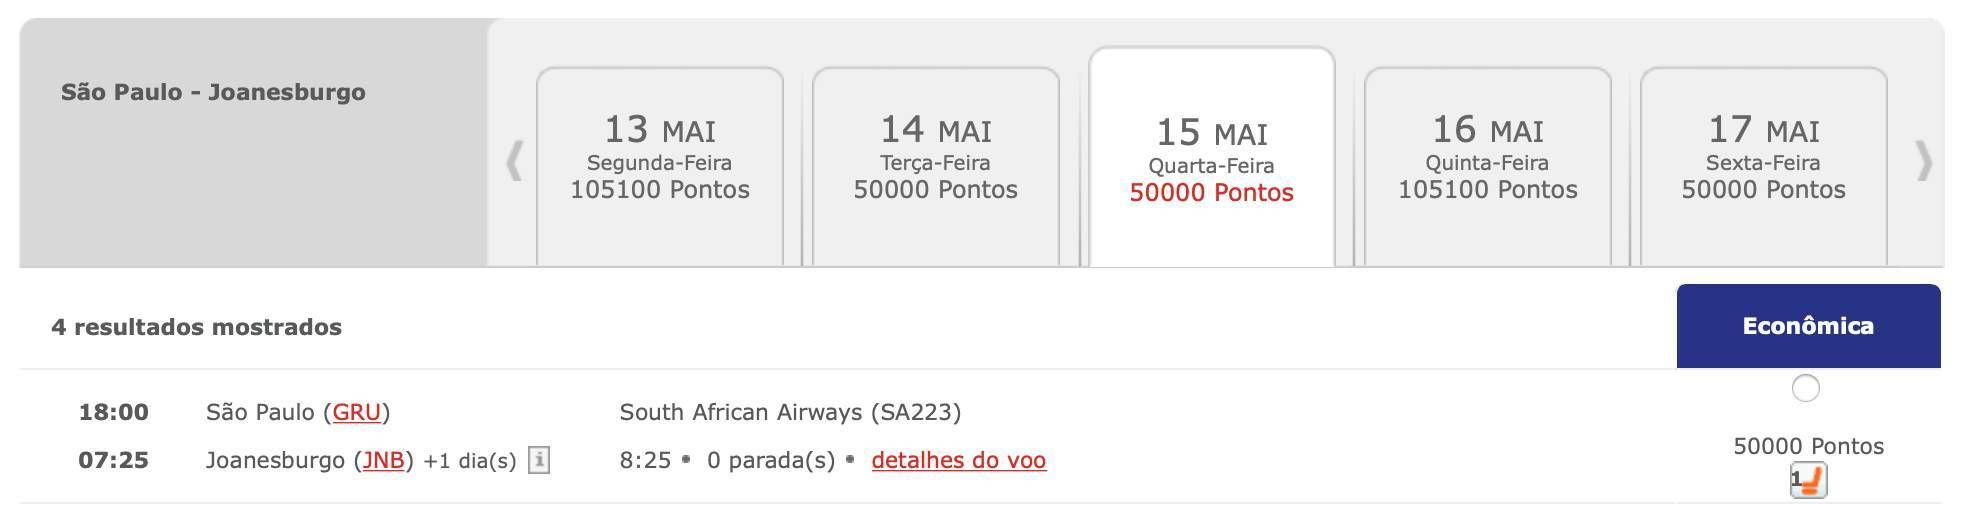Image resolution: width=1964 pixels, height=506 pixels.
Task: Click the São Paulo - Joanesburgo route heading
Action: coord(213,92)
